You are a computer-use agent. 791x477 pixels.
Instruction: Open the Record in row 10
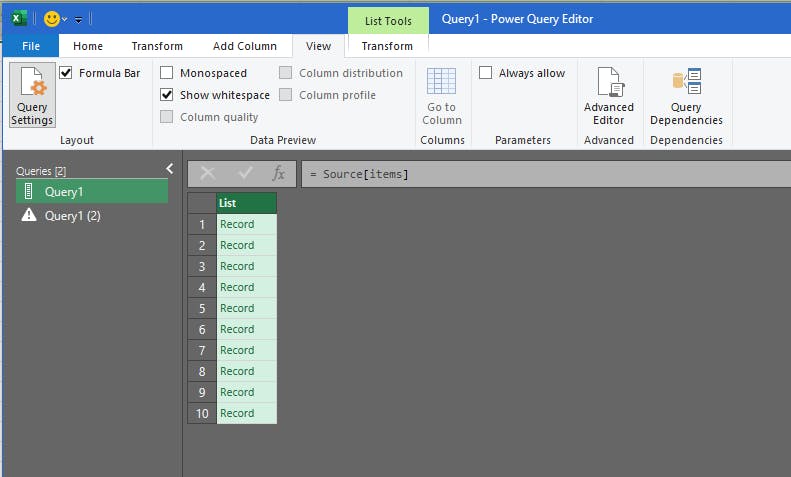237,413
